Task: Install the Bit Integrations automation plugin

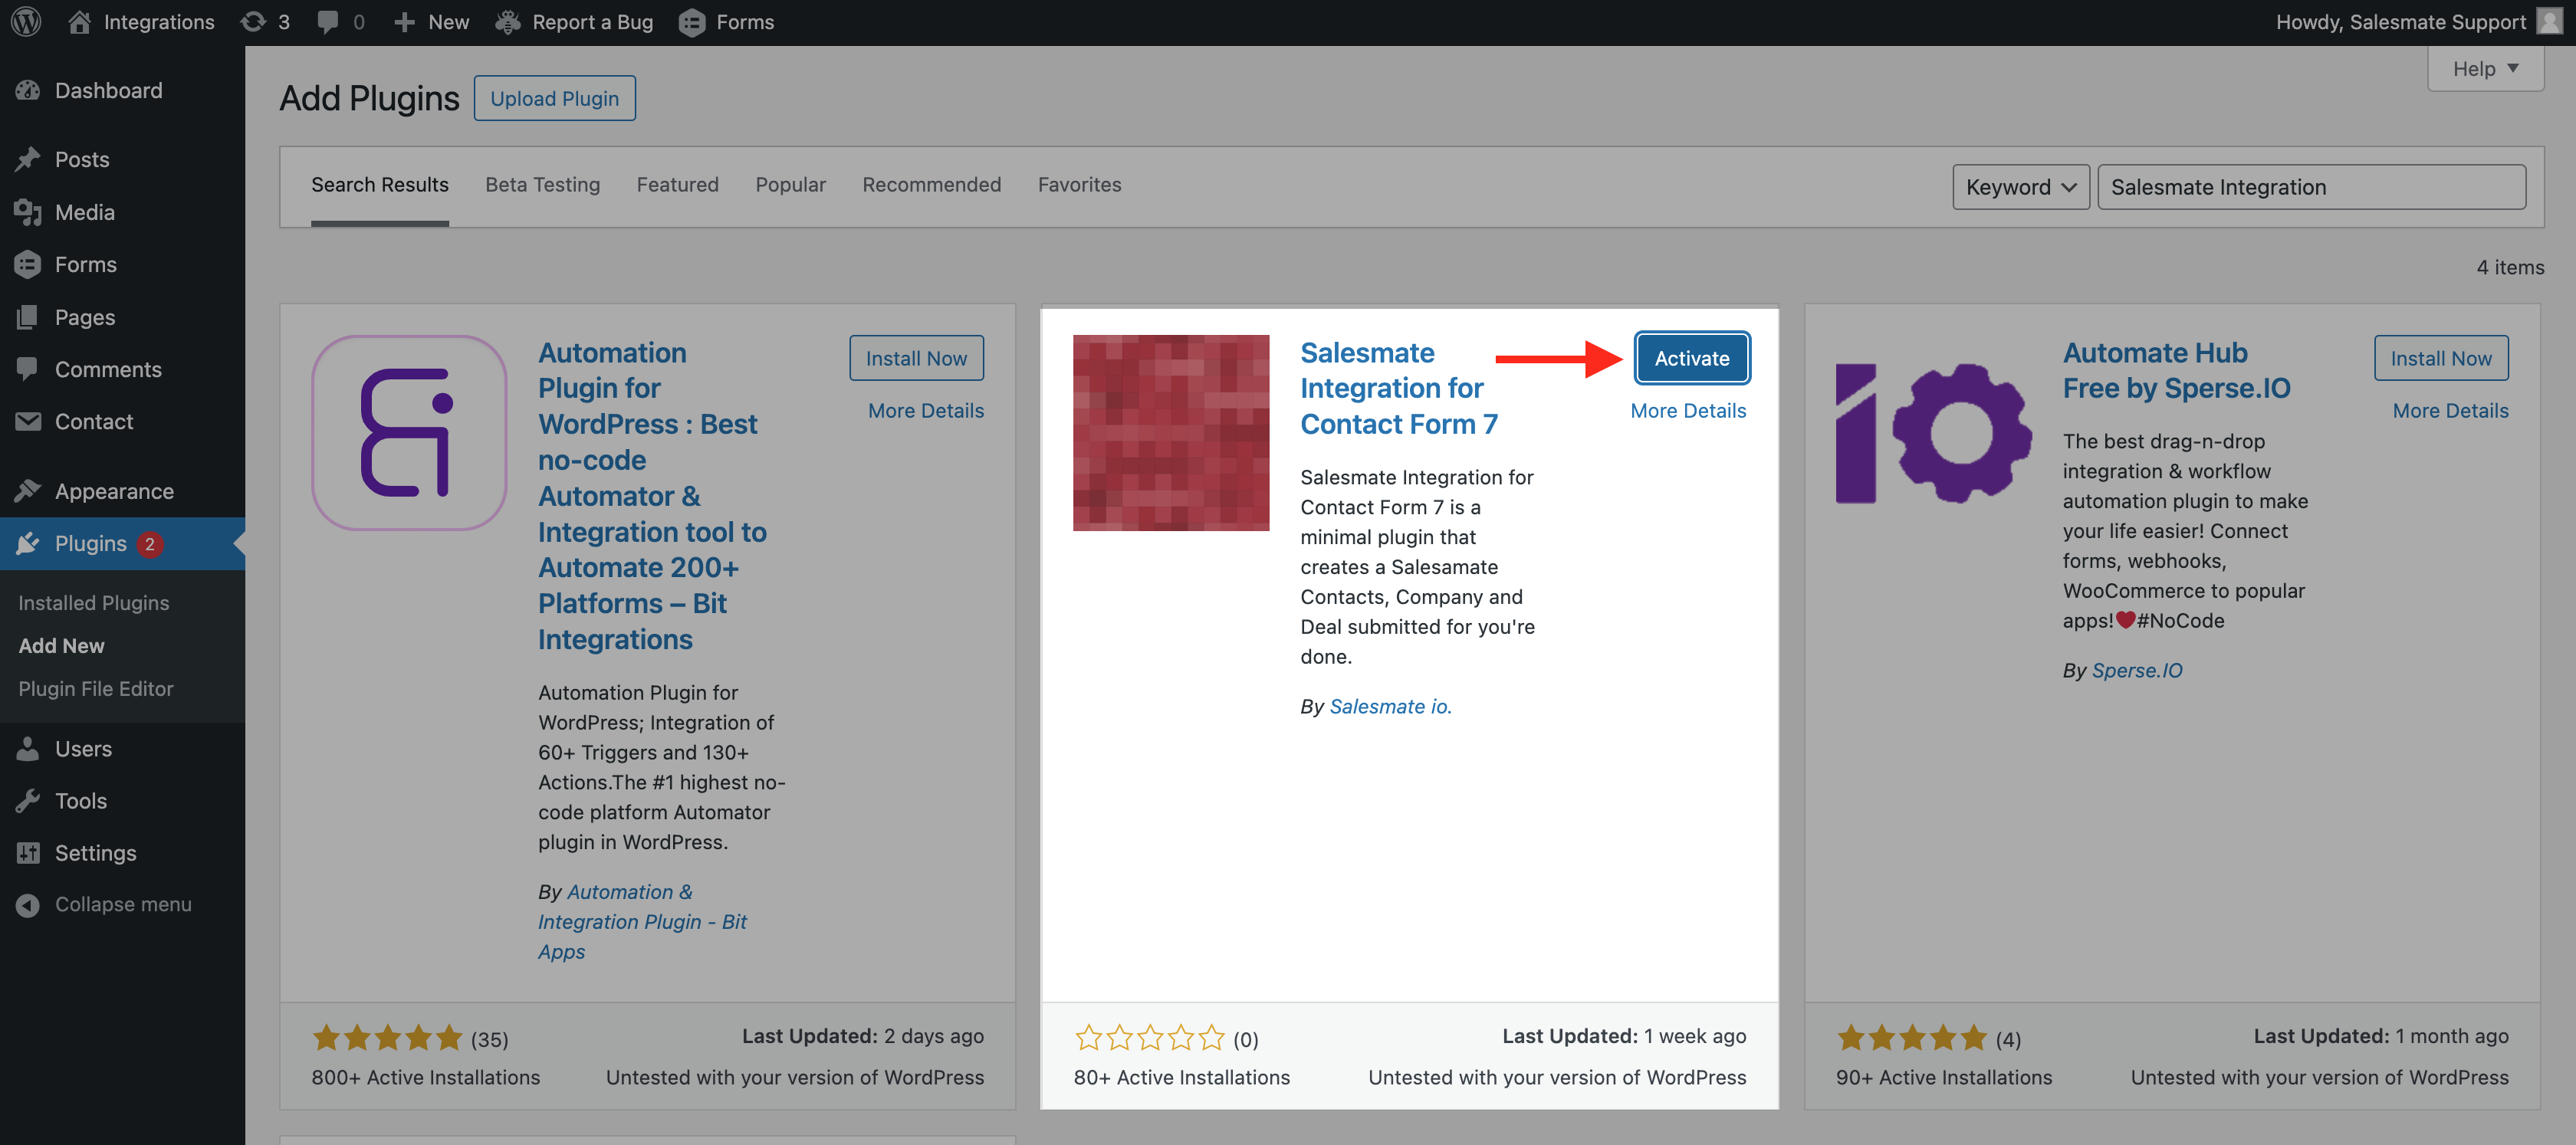Action: (x=916, y=358)
